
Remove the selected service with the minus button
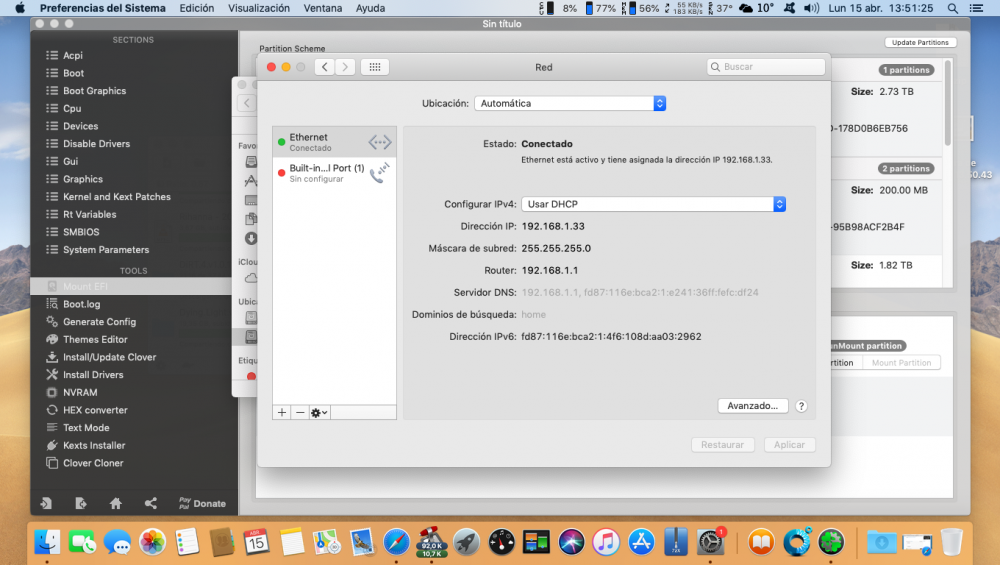[300, 413]
